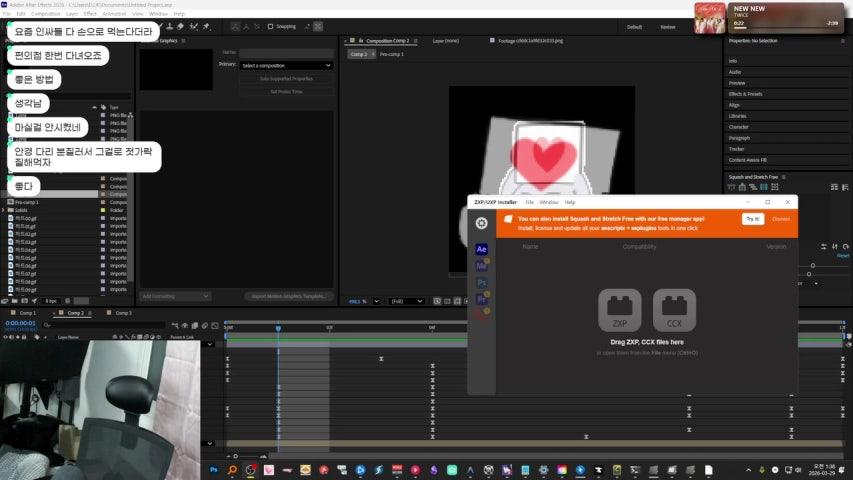The image size is (853, 480).
Task: Open the Window menu in ZXP Installer
Action: click(549, 202)
